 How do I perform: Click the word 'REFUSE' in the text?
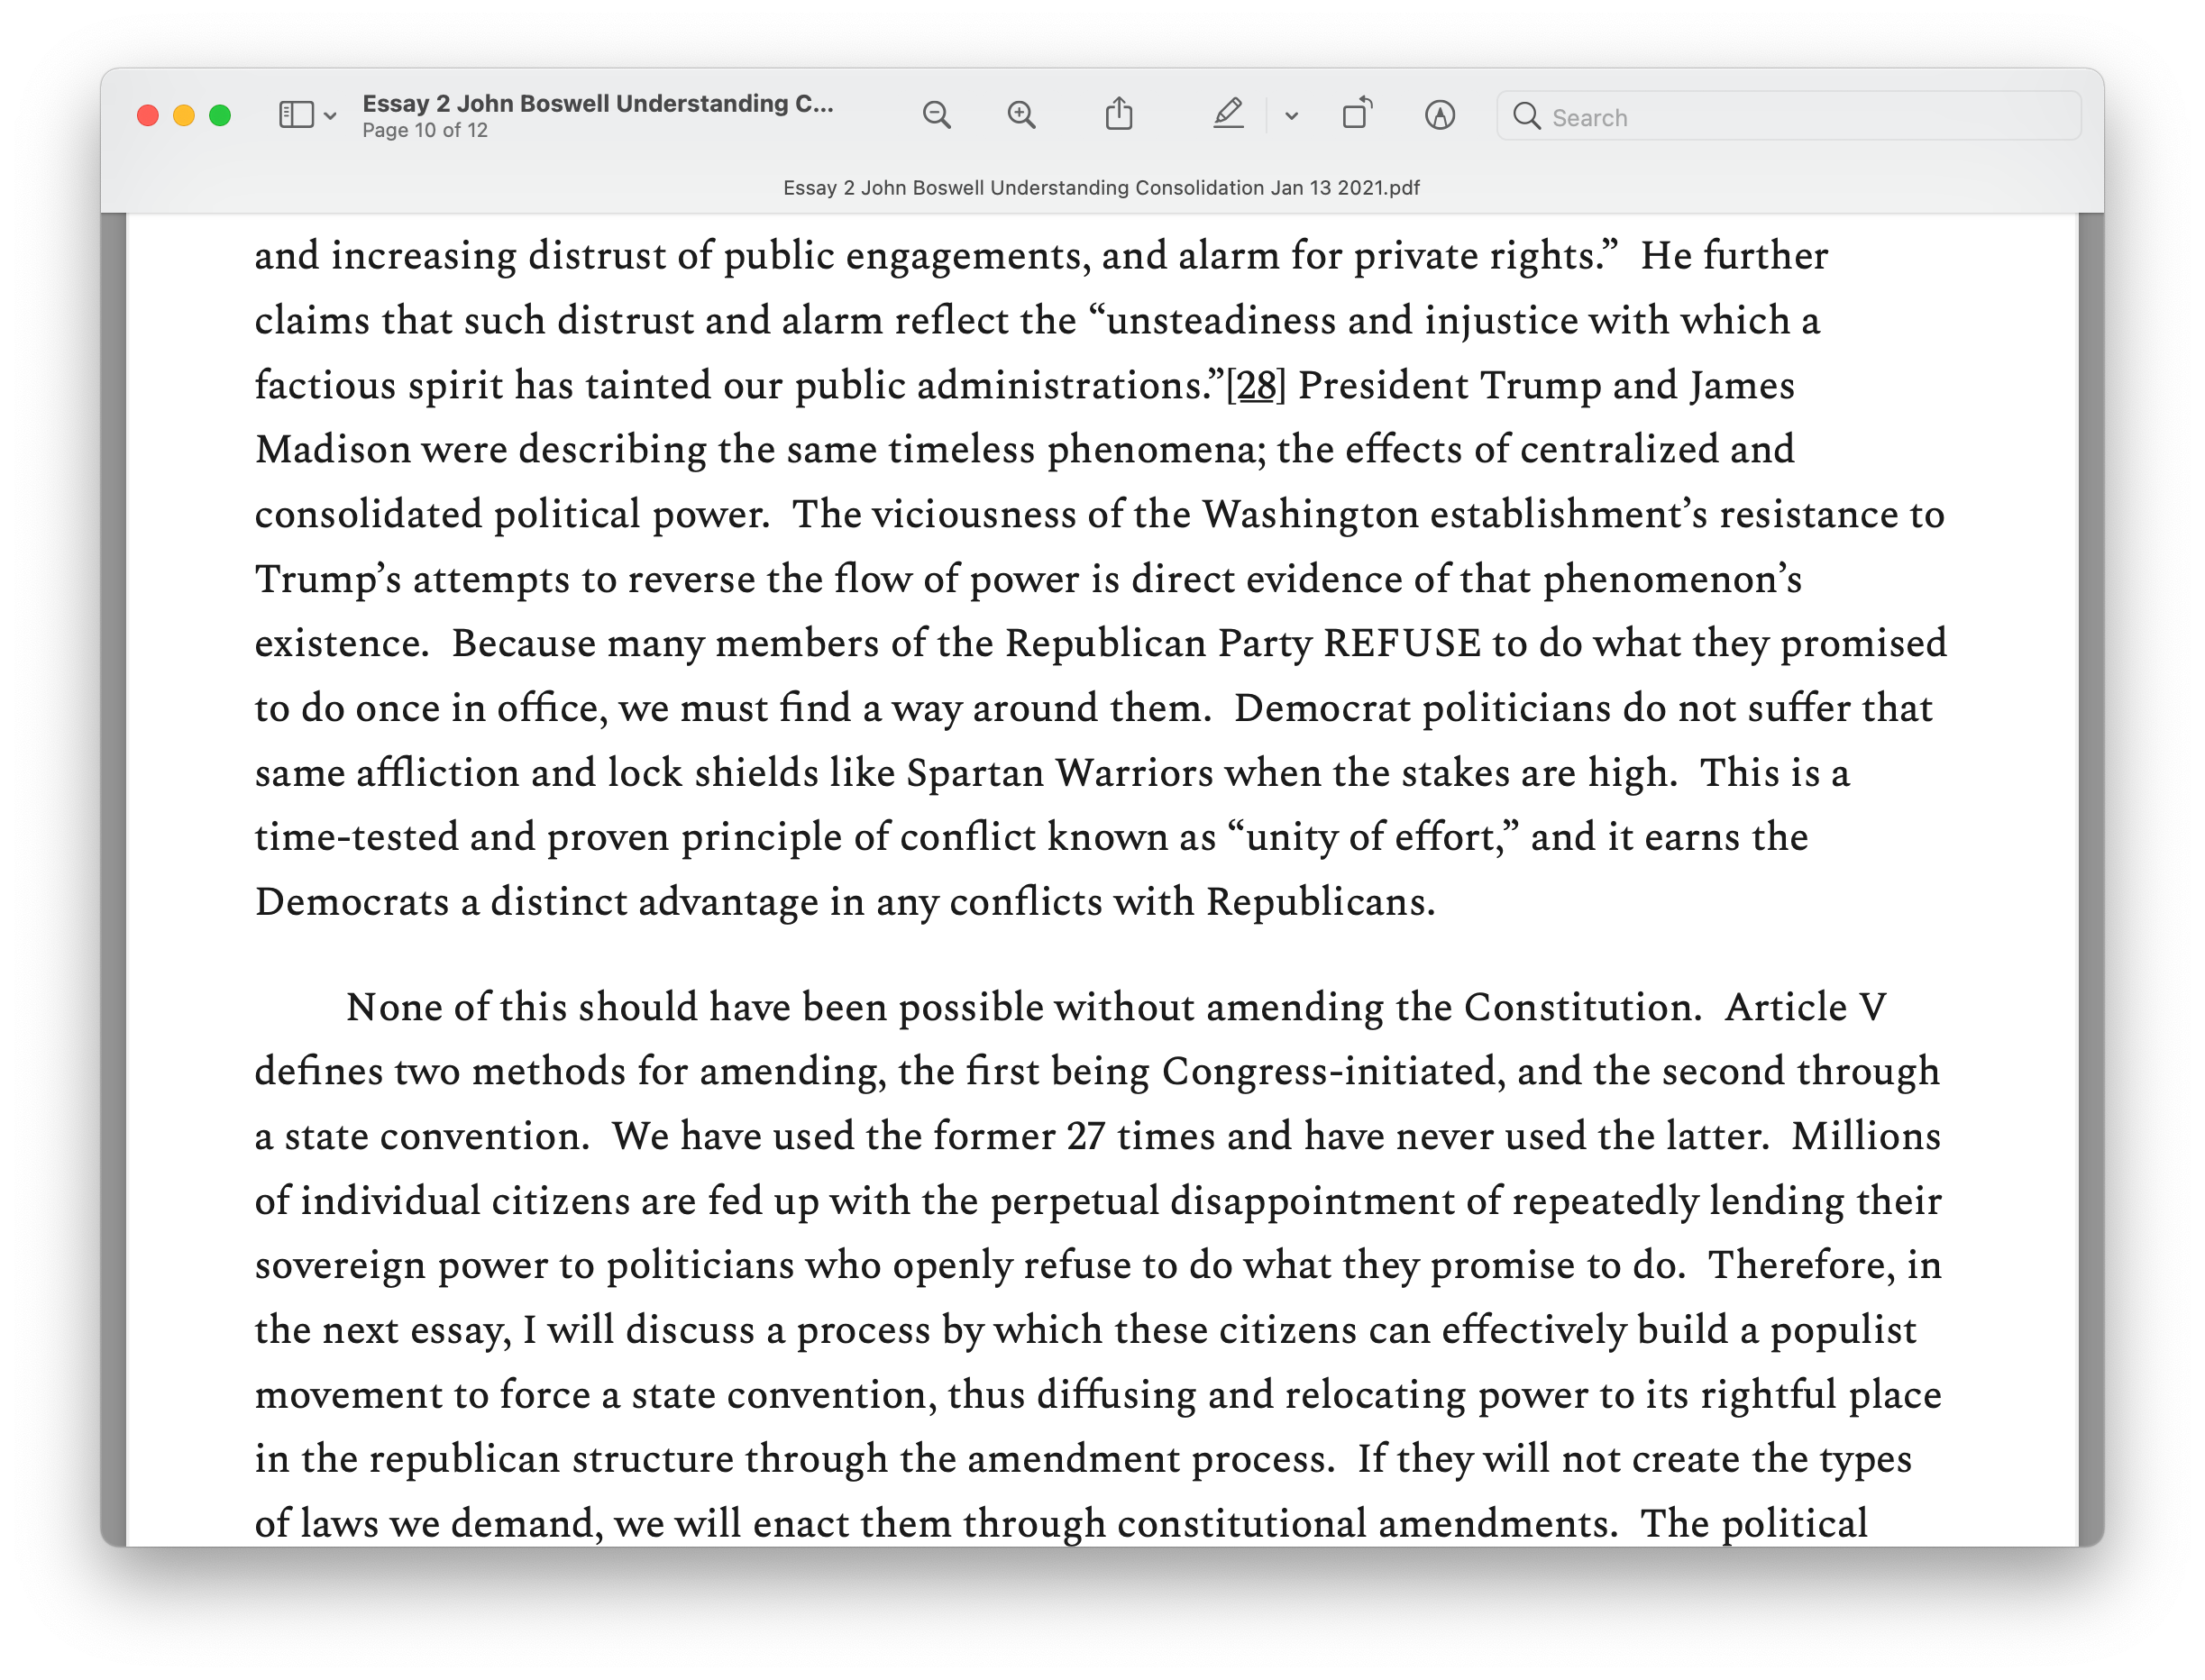[1402, 643]
